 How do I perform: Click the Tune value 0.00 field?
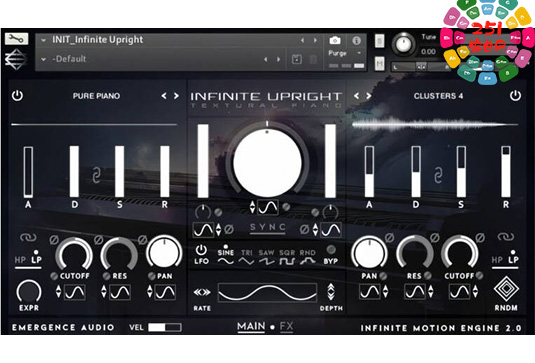428,52
